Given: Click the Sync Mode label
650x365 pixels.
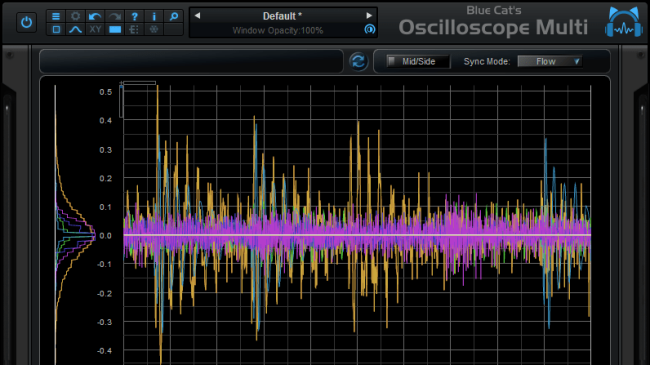Looking at the screenshot, I should [x=487, y=61].
